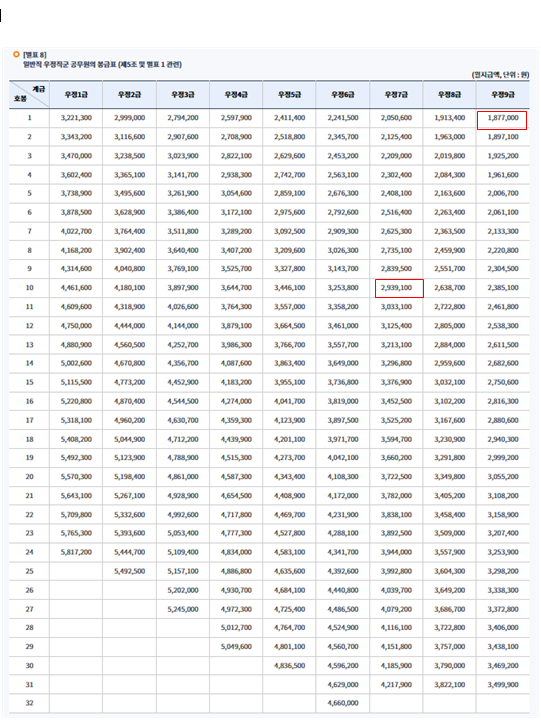The height and width of the screenshot is (728, 541).
Task: Click the [별표 8] label above the title
Action: (x=35, y=55)
